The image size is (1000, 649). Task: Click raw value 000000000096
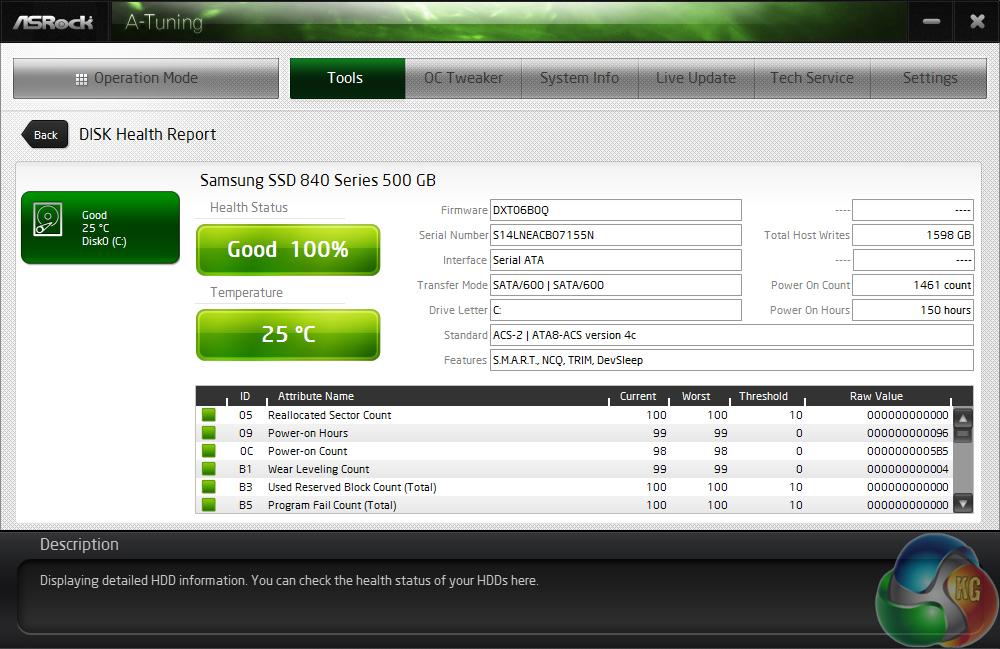(908, 434)
